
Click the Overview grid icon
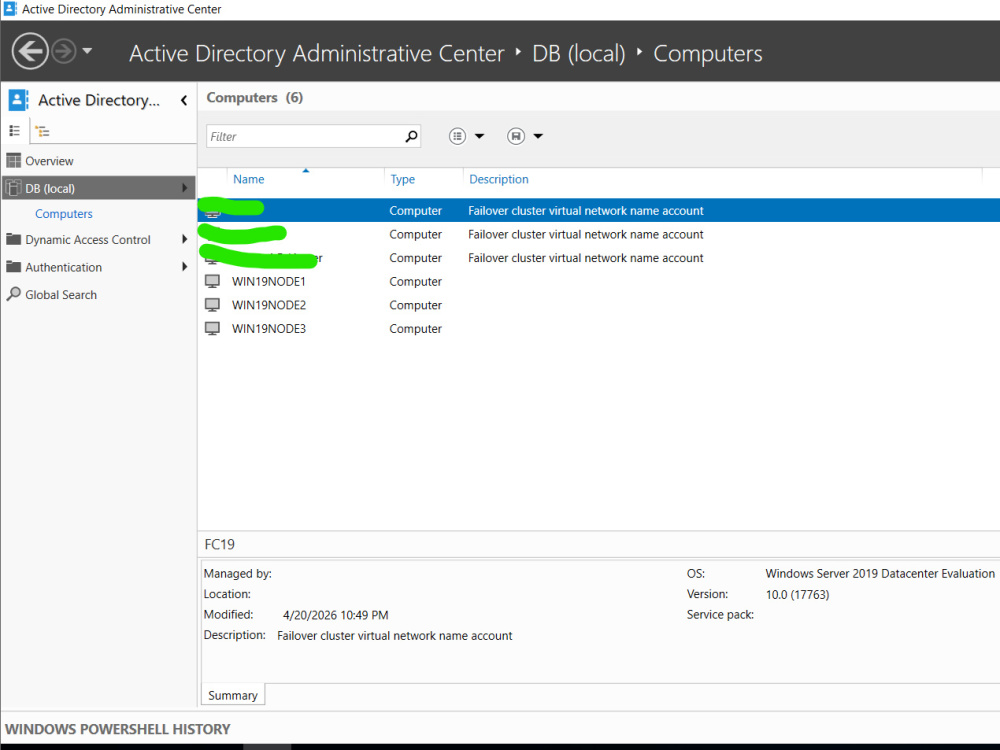(x=13, y=161)
